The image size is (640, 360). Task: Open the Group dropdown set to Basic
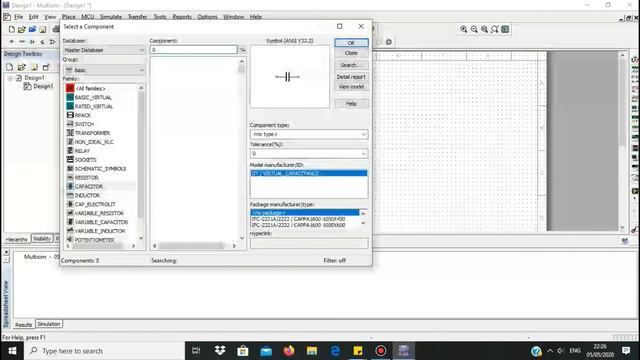[104, 70]
